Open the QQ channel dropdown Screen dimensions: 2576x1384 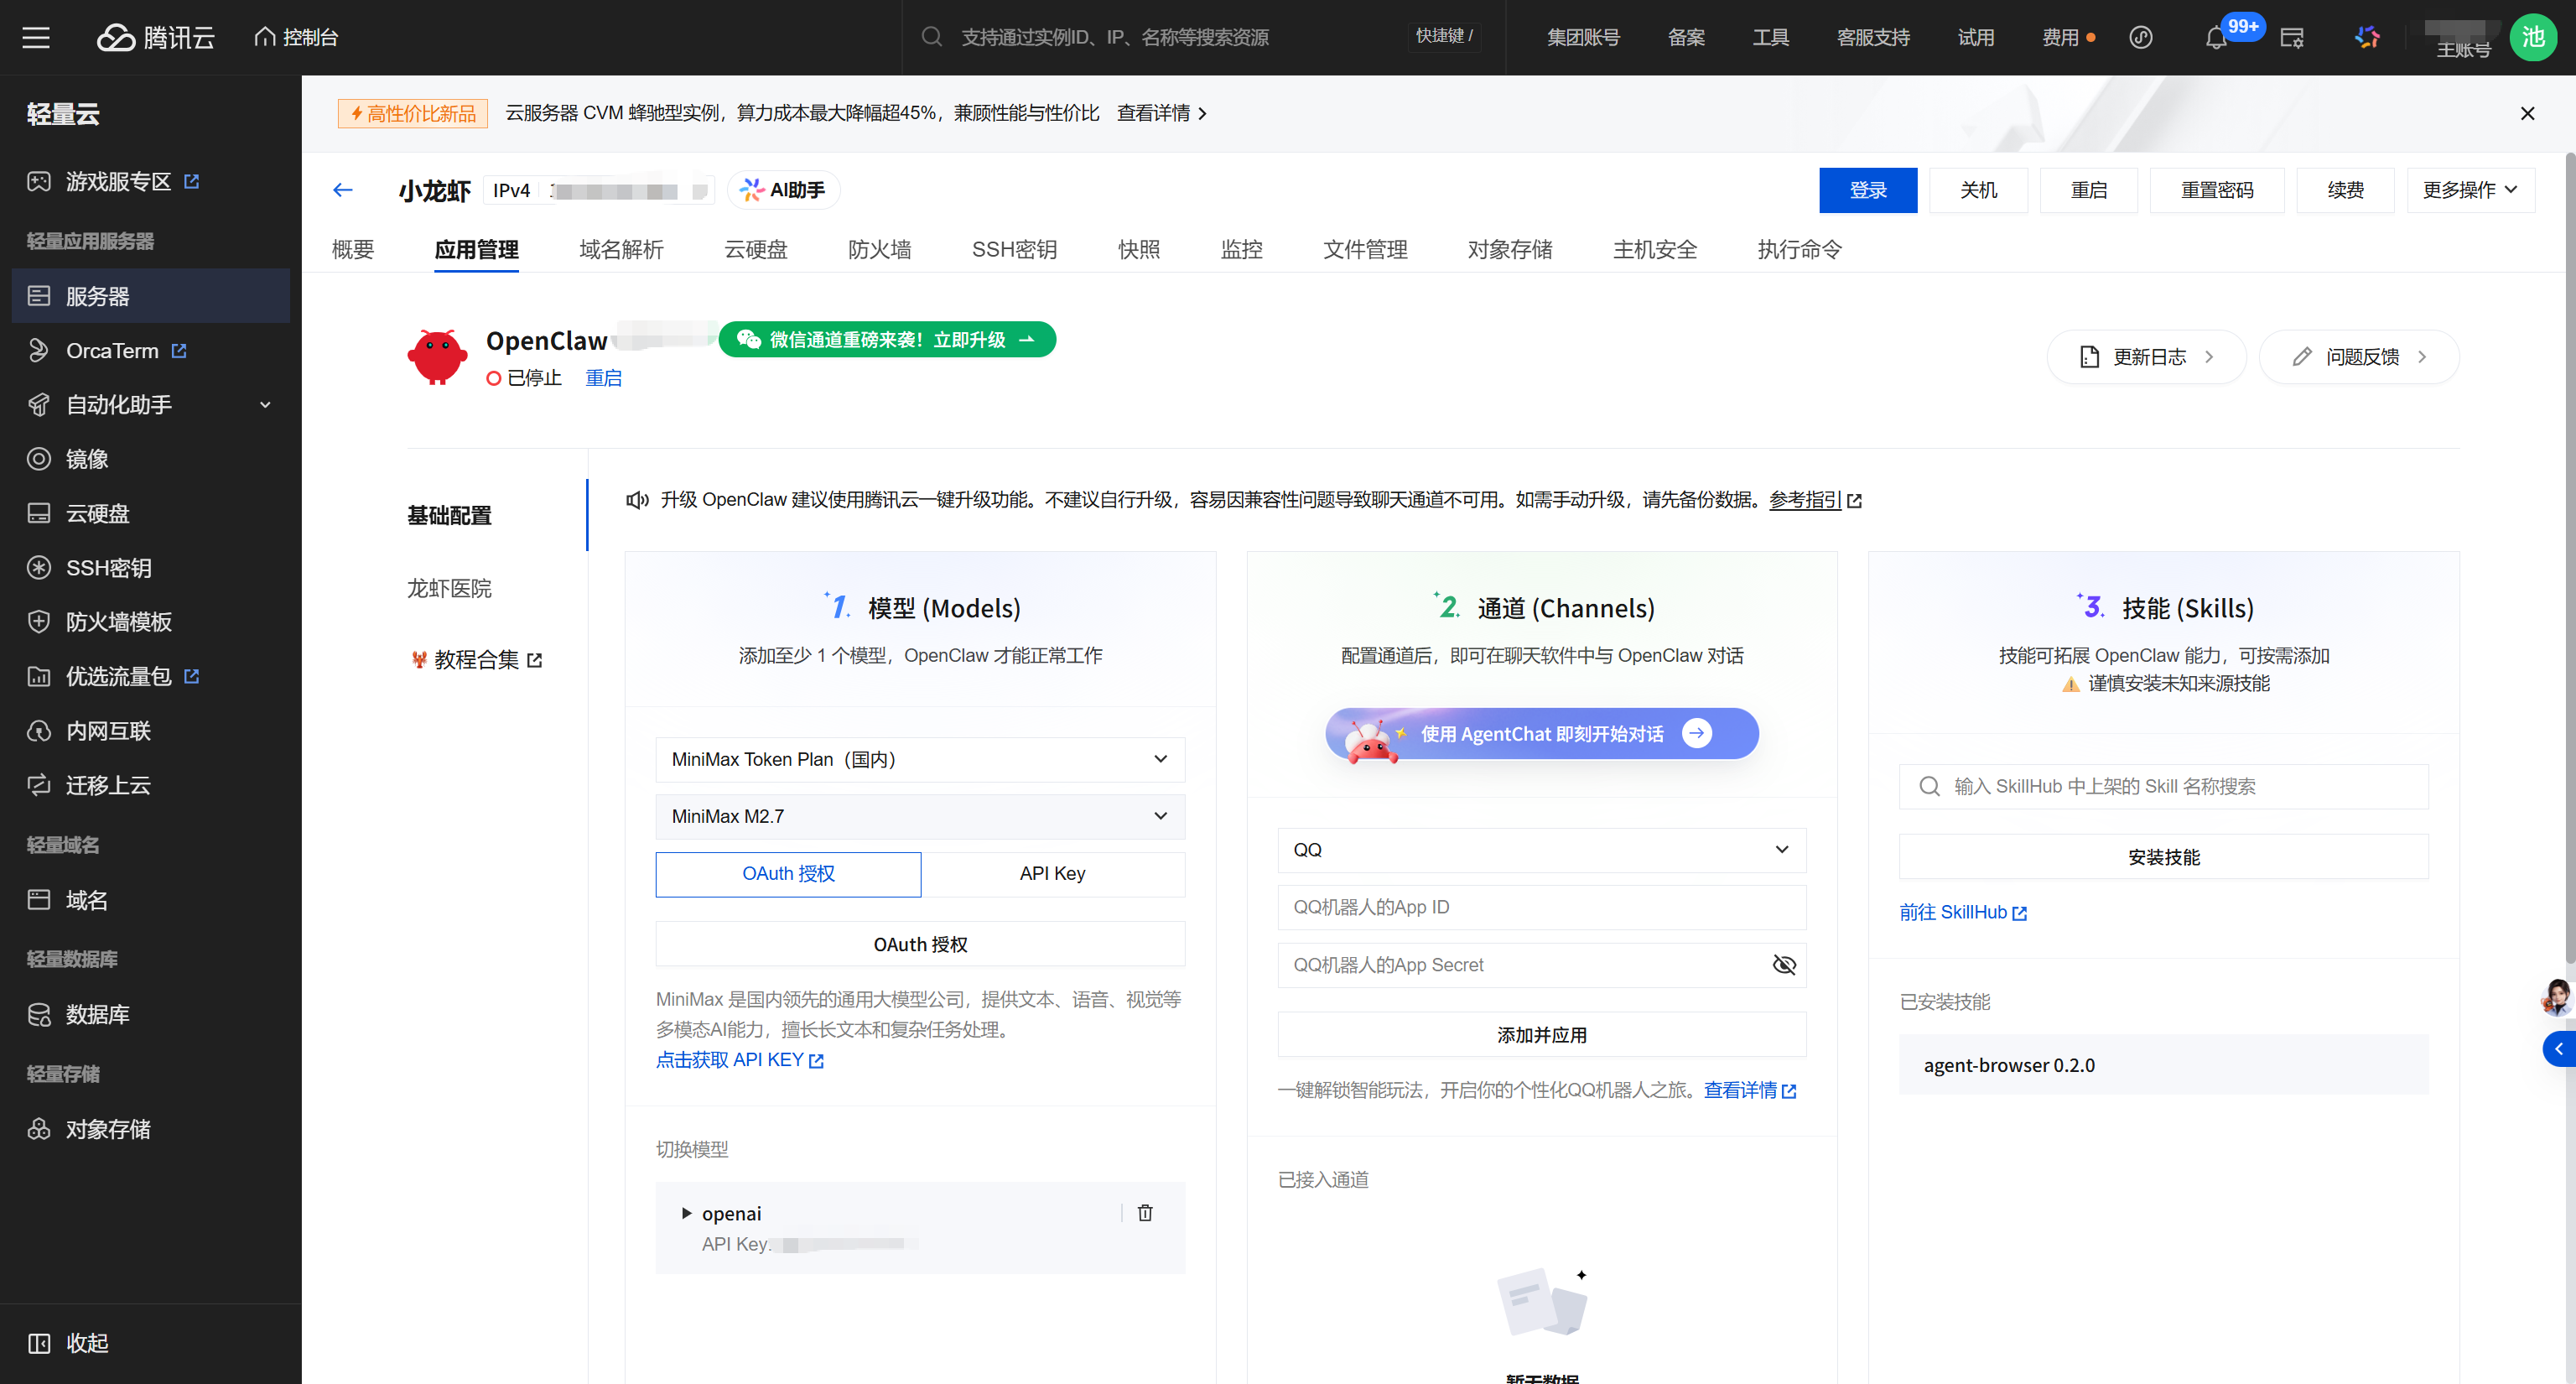click(1541, 850)
